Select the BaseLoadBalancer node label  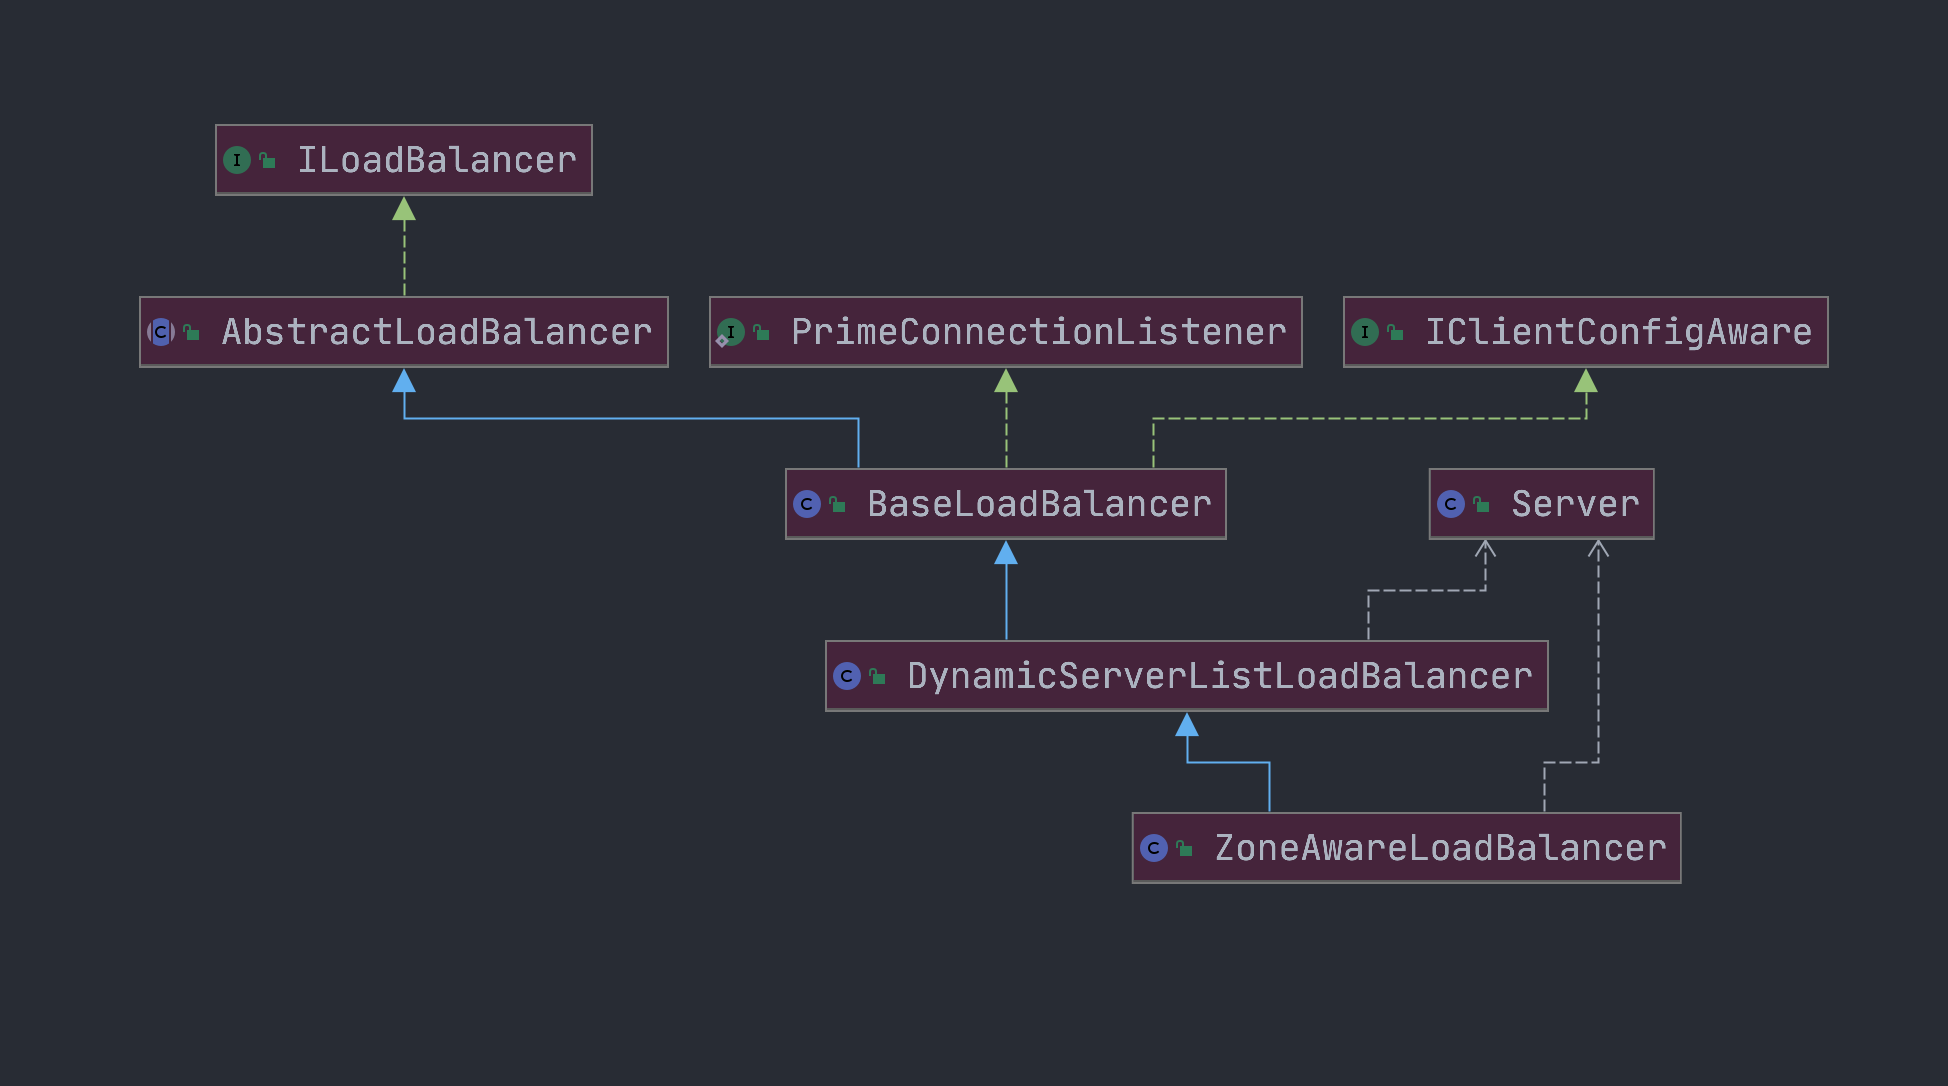1039,504
